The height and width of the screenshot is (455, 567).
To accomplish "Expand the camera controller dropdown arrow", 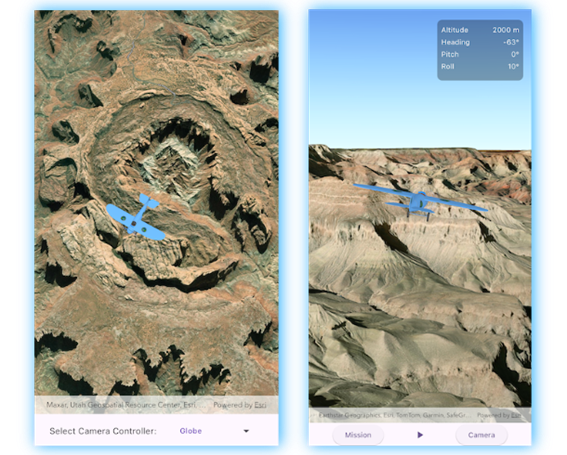I will pyautogui.click(x=246, y=431).
